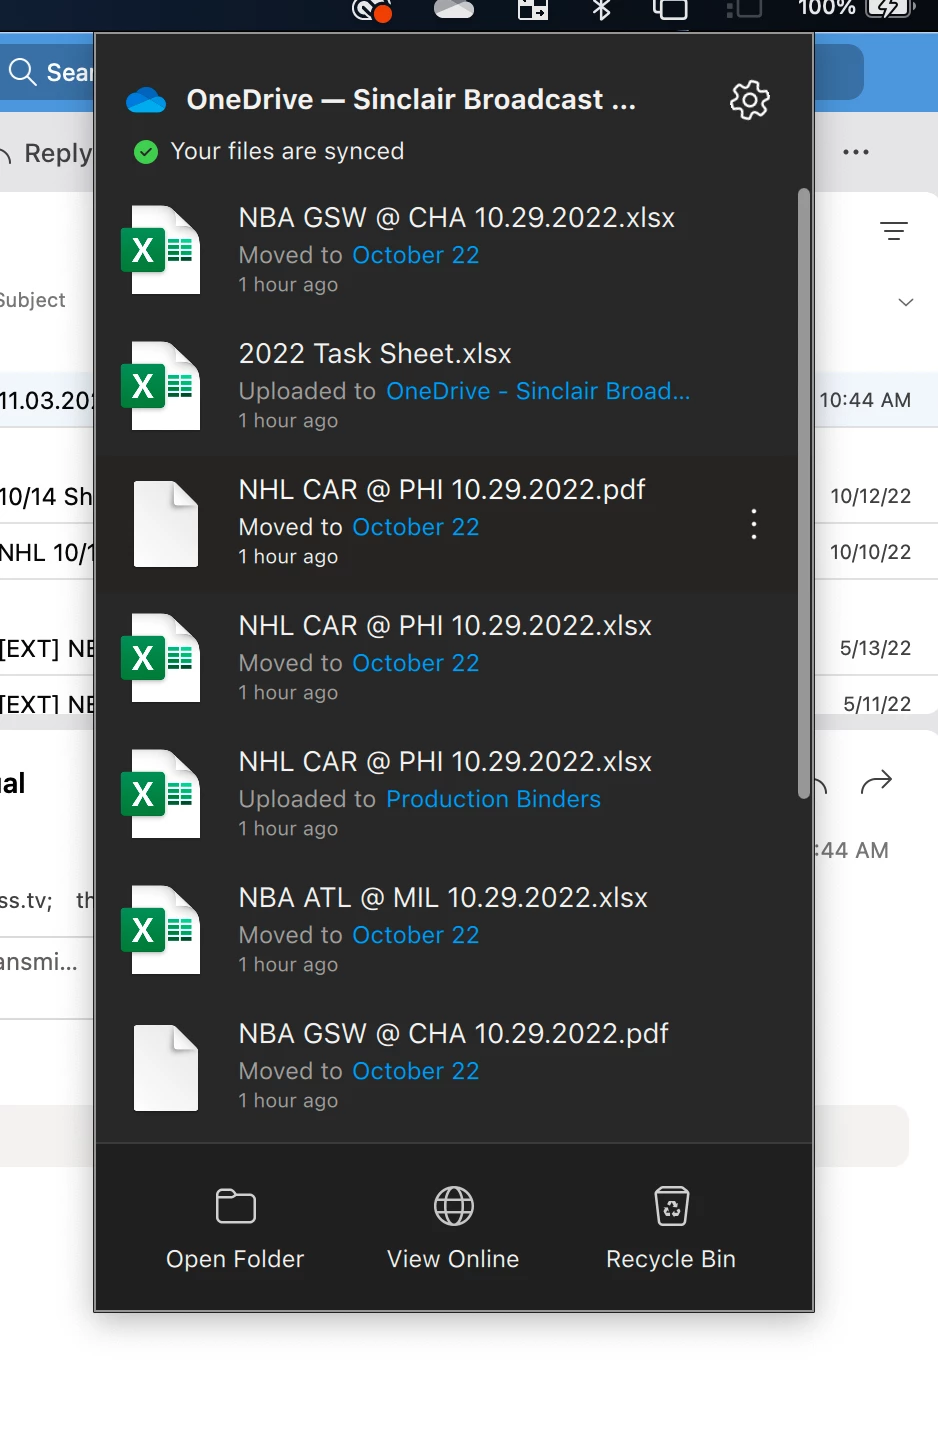Viewport: 938px width, 1434px height.
Task: Click the Outlook search magnifier icon
Action: click(22, 72)
